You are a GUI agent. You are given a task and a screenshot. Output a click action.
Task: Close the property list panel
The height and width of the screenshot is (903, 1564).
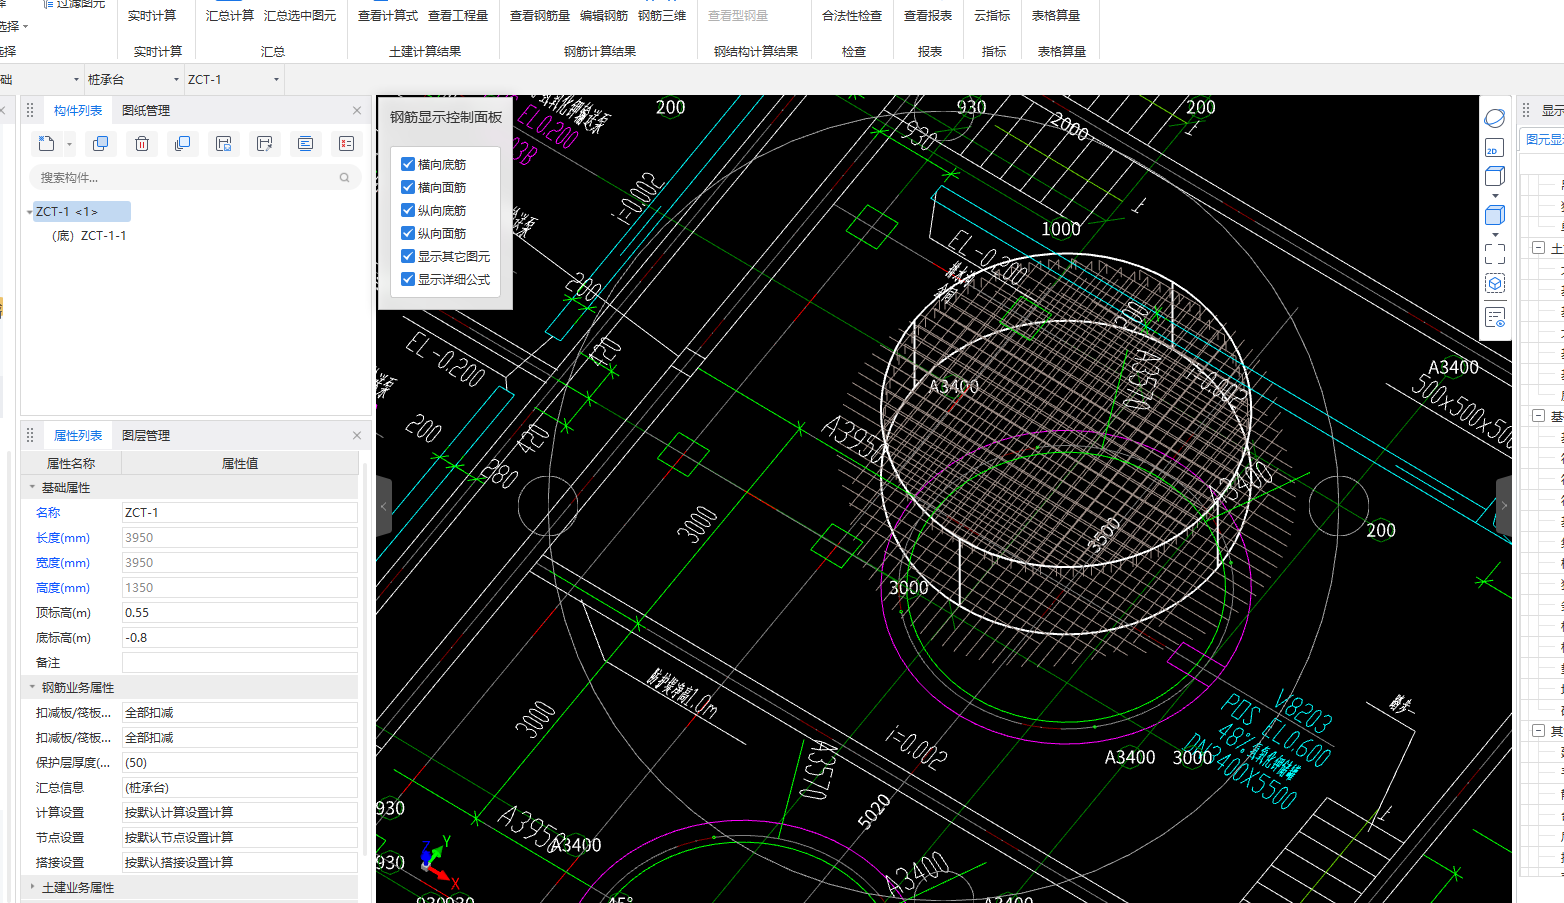pos(357,436)
